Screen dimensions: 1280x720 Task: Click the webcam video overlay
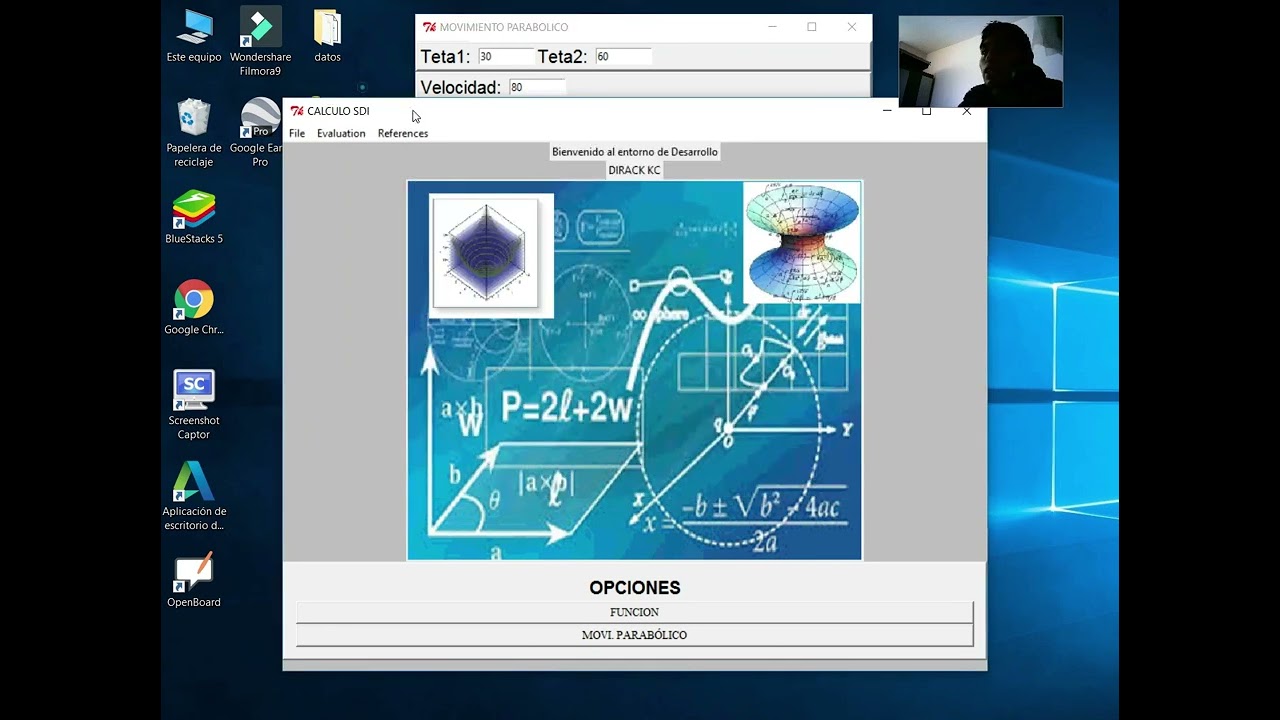tap(980, 61)
